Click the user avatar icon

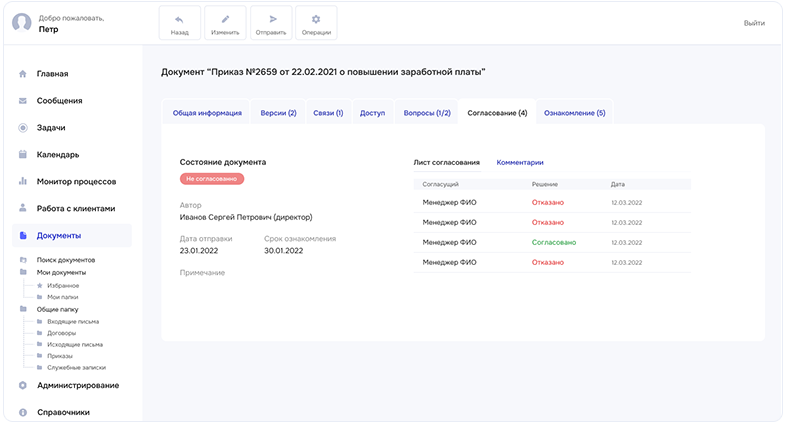[x=21, y=24]
